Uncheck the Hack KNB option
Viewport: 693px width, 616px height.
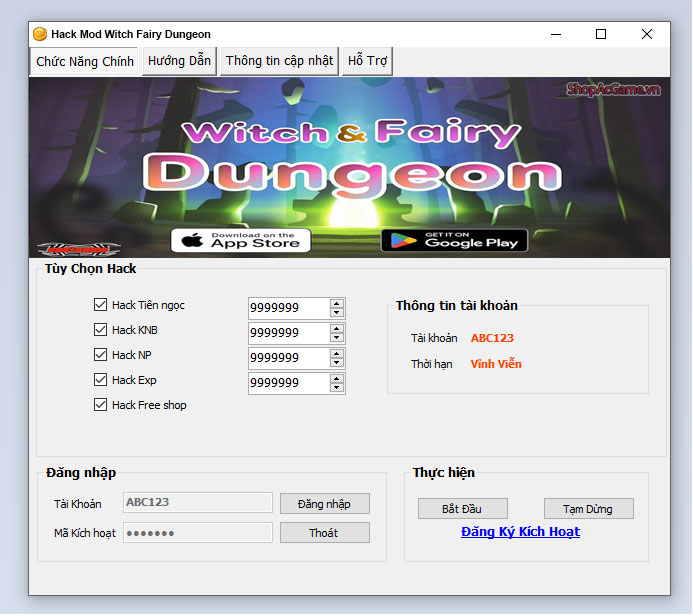coord(100,330)
